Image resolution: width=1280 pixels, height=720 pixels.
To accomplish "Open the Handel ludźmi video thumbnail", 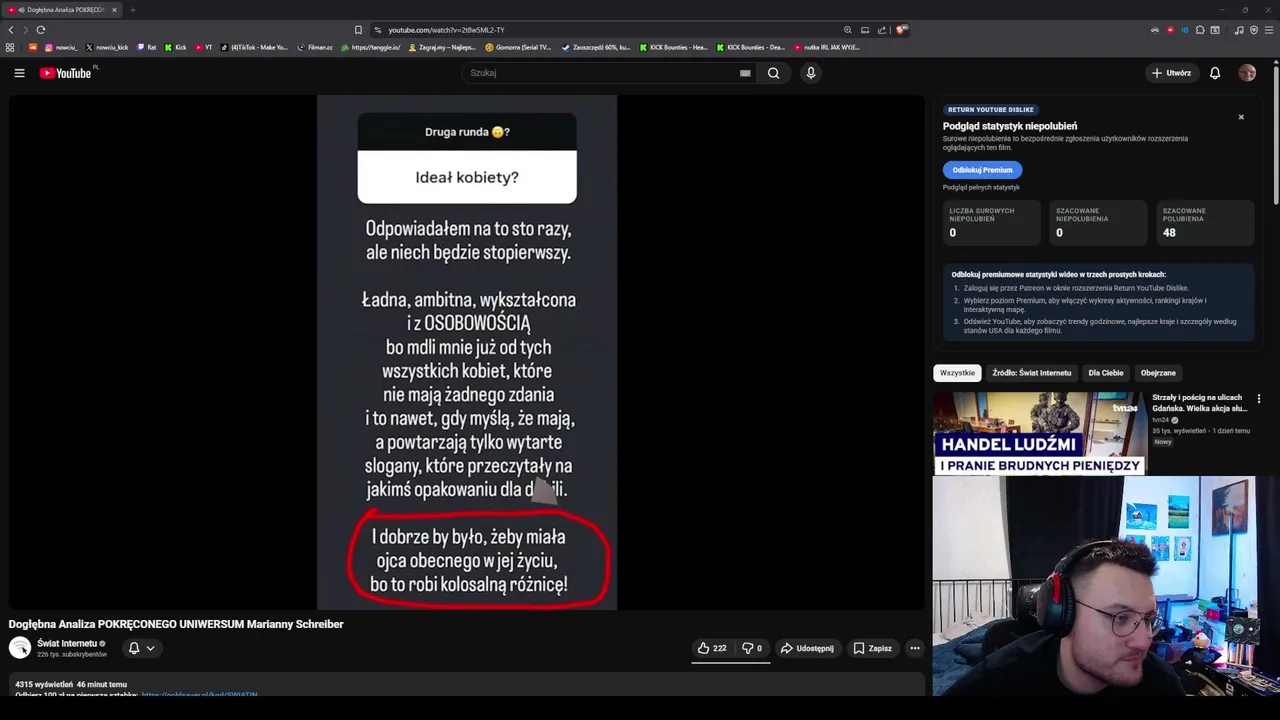I will click(1040, 433).
